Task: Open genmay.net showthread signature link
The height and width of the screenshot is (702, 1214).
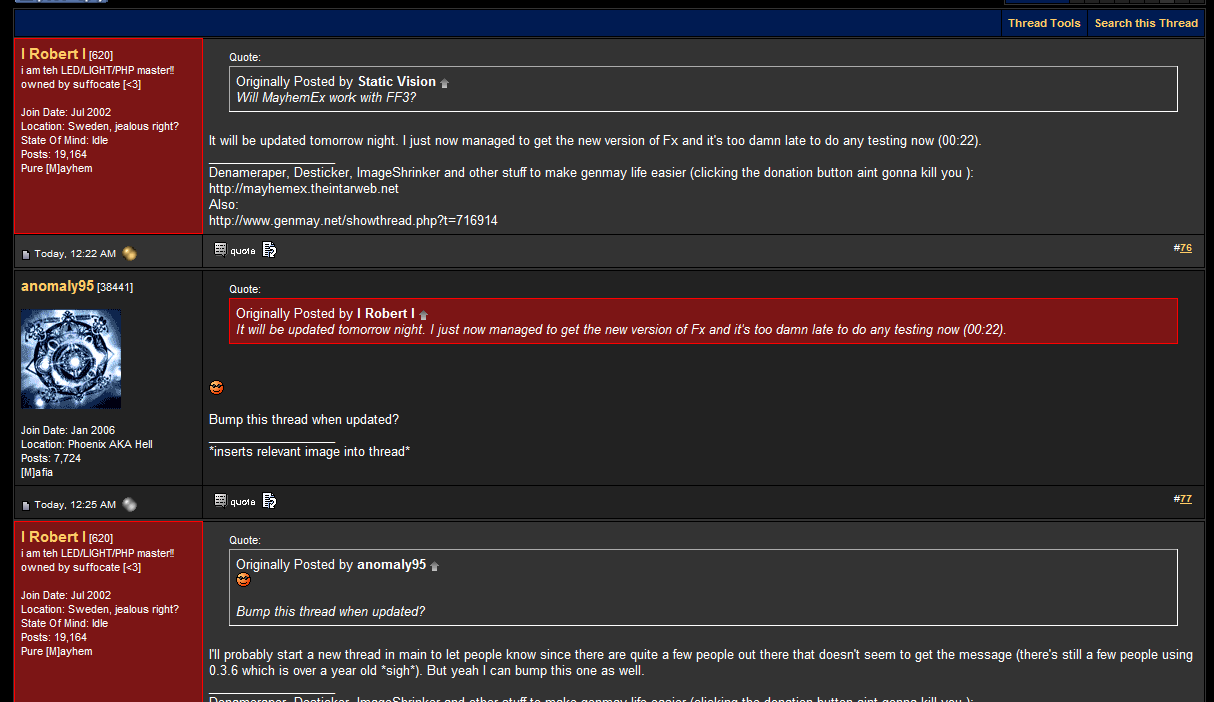Action: coord(353,220)
